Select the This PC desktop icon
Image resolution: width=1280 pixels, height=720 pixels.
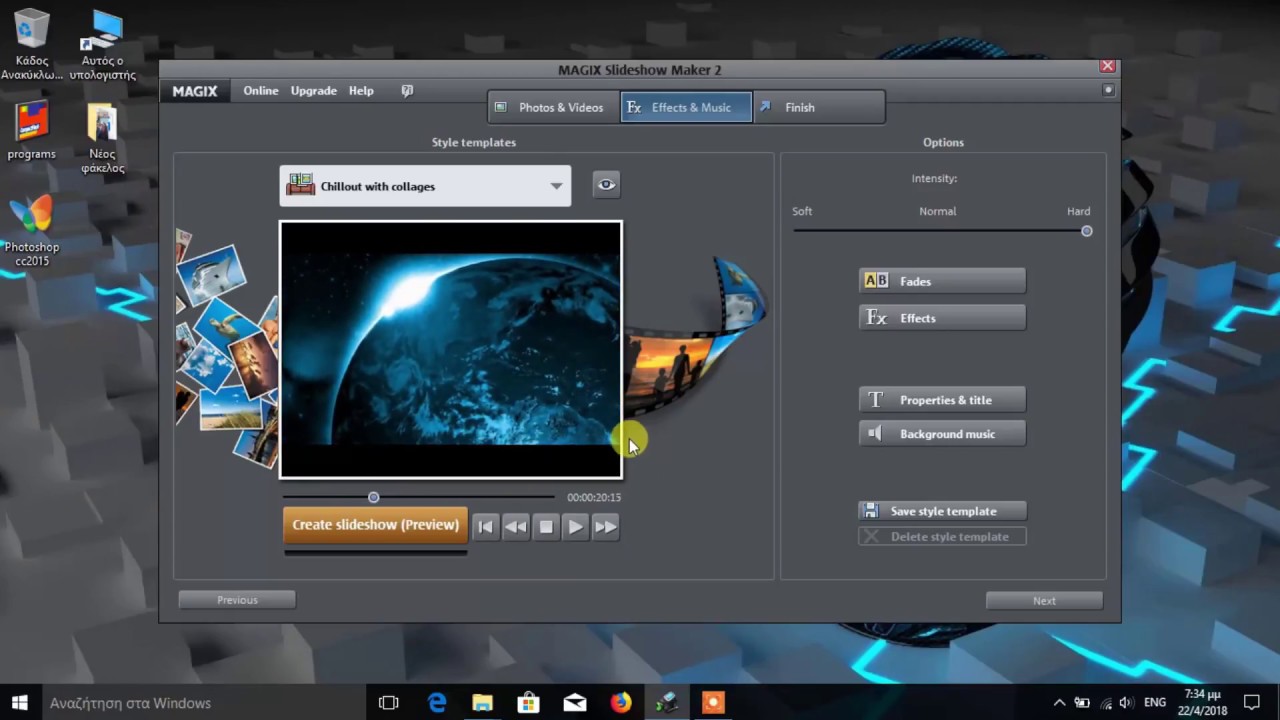pyautogui.click(x=103, y=44)
